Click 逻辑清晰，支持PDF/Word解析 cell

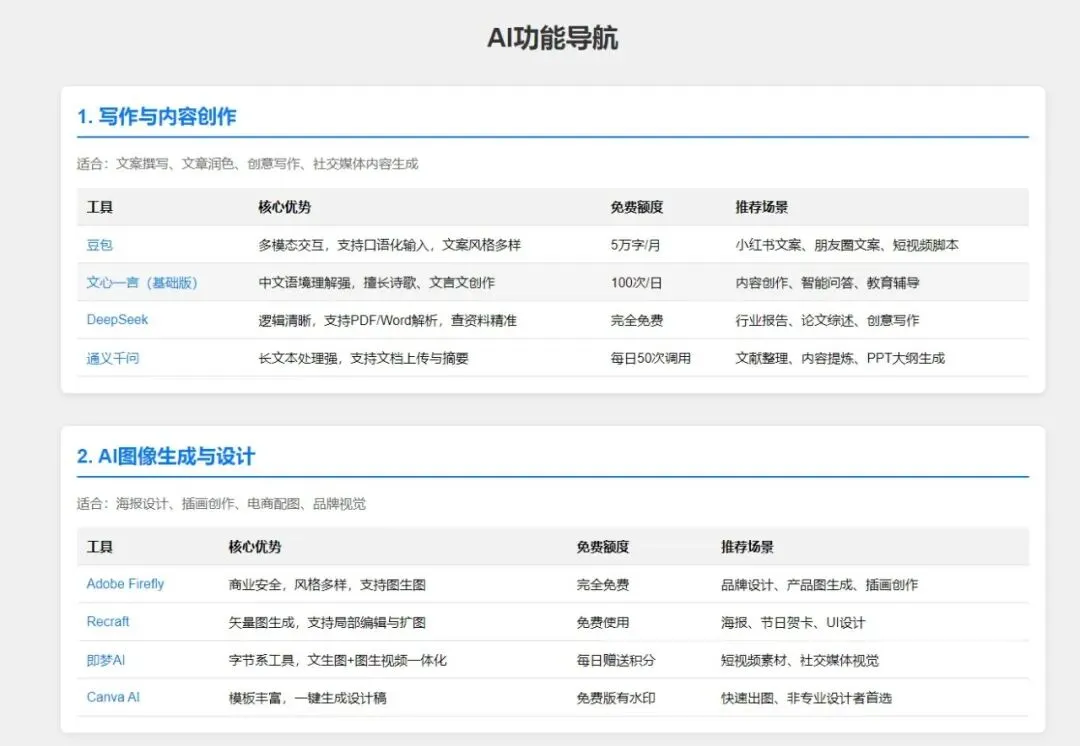(x=388, y=320)
